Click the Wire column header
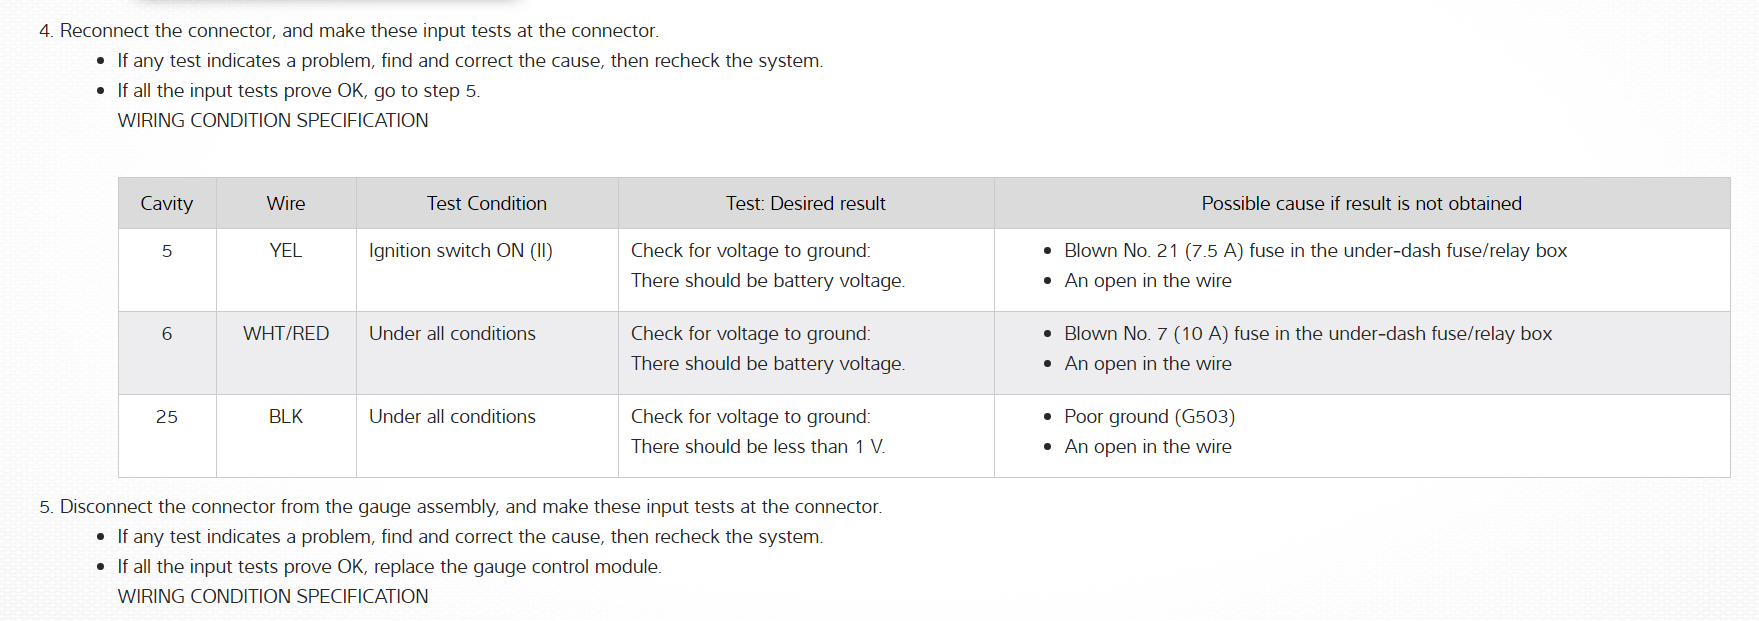This screenshot has height=621, width=1759. tap(286, 203)
